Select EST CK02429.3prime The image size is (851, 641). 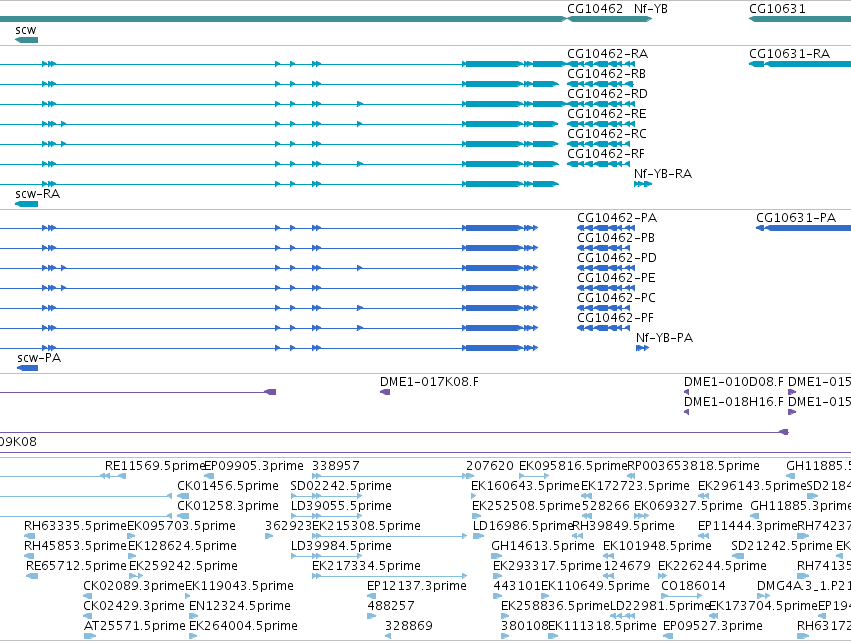click(x=134, y=607)
